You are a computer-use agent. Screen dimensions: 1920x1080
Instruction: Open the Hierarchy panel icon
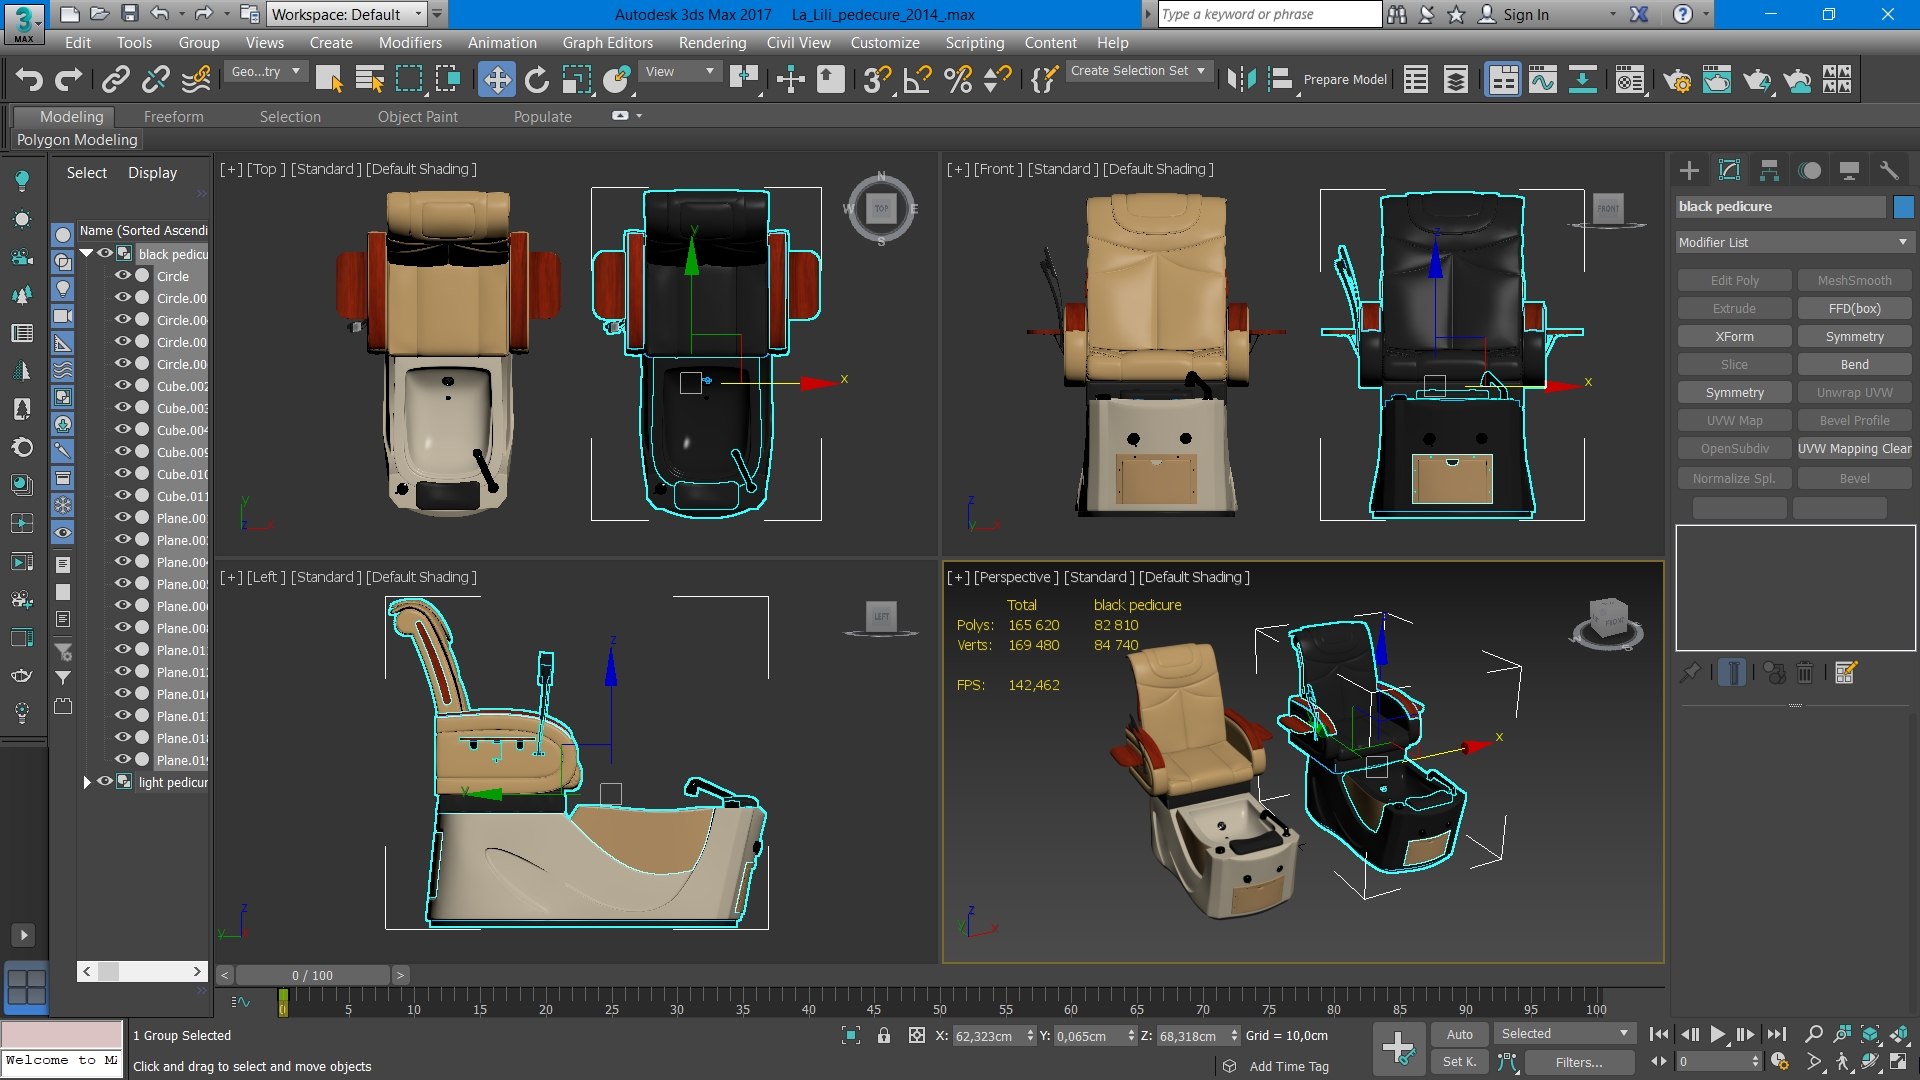tap(1769, 170)
